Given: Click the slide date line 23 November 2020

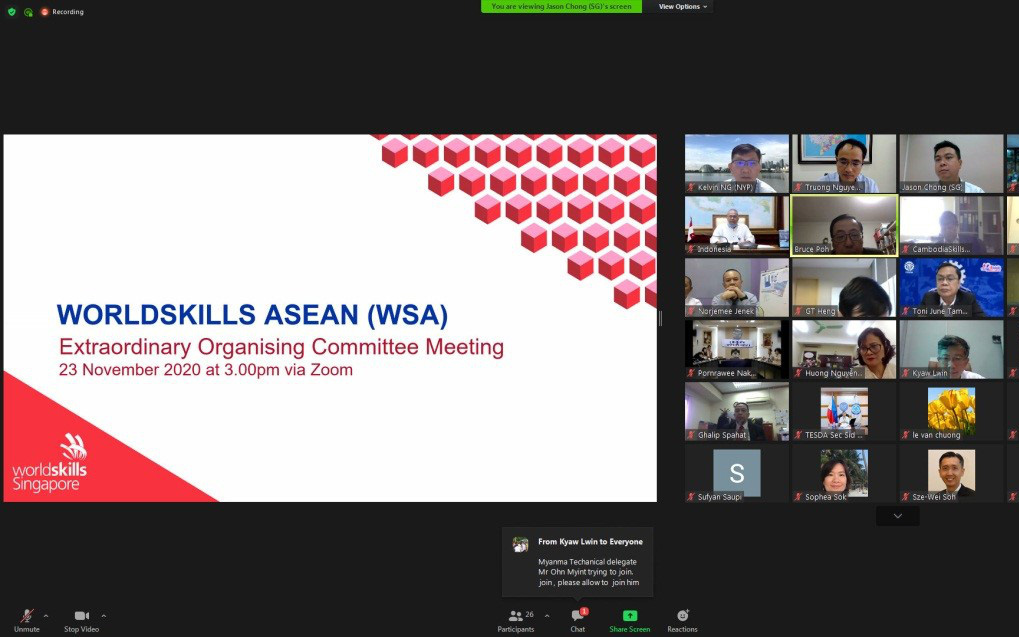Looking at the screenshot, I should tap(205, 370).
